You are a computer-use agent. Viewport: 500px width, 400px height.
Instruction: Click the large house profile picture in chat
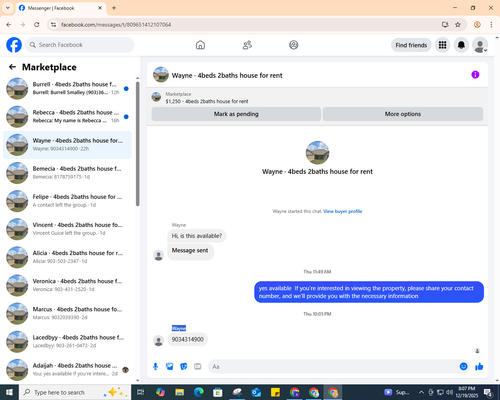pos(317,153)
